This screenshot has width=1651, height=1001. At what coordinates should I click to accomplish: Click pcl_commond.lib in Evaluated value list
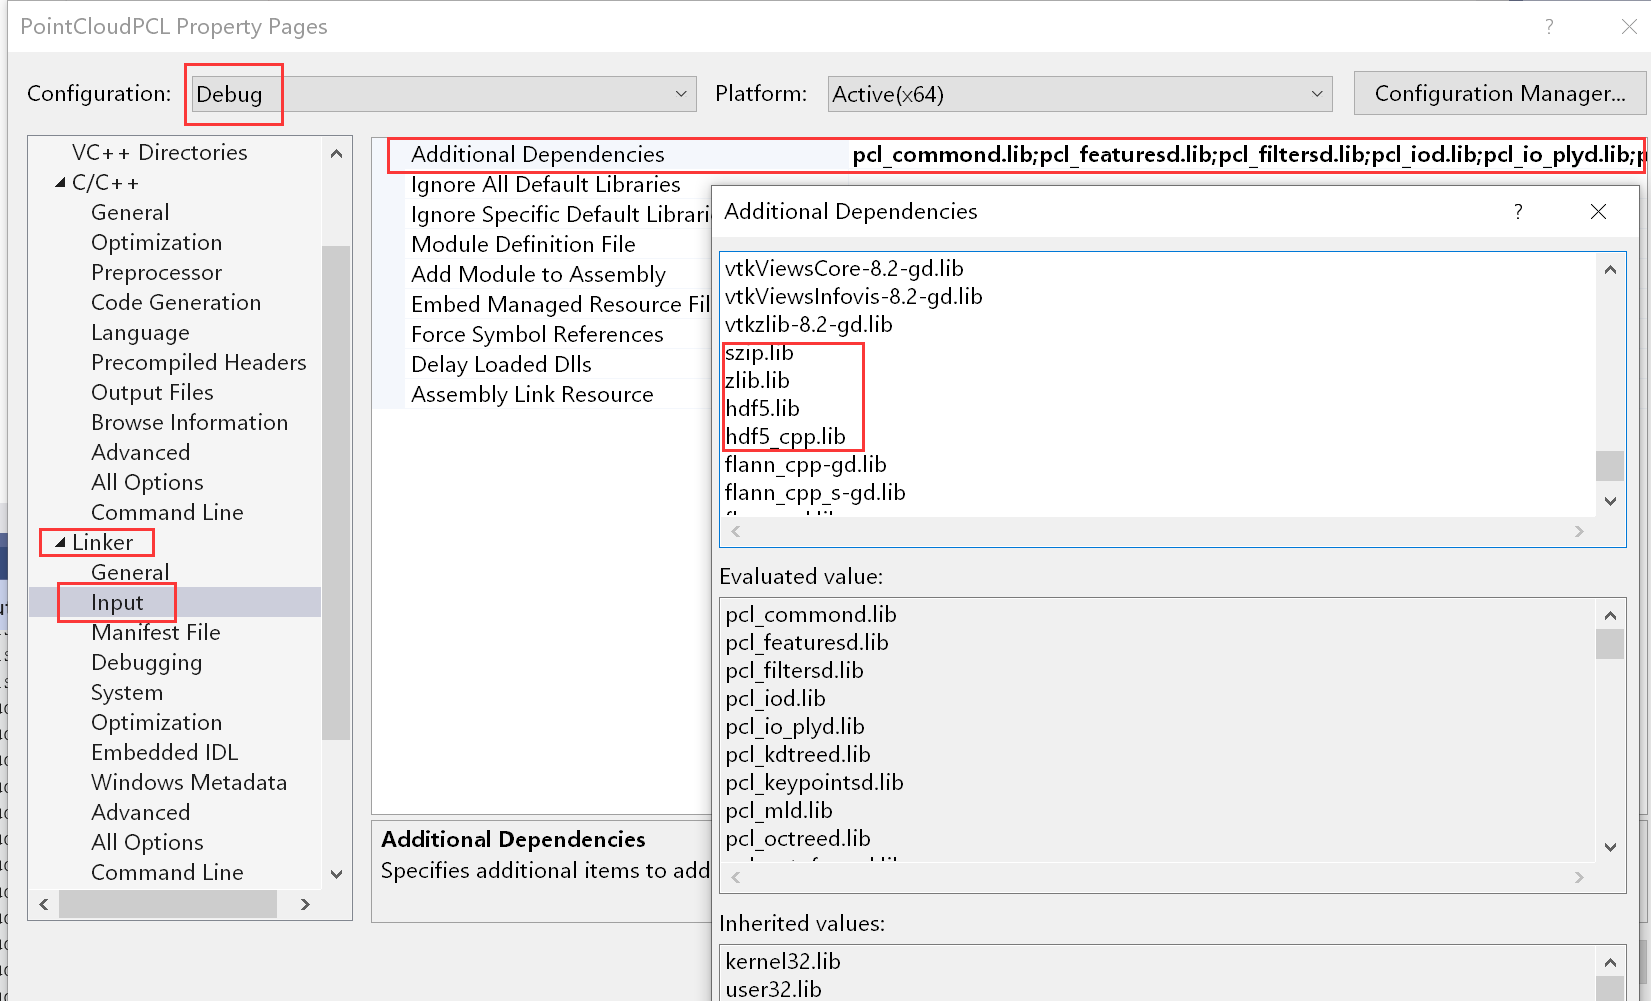[811, 614]
